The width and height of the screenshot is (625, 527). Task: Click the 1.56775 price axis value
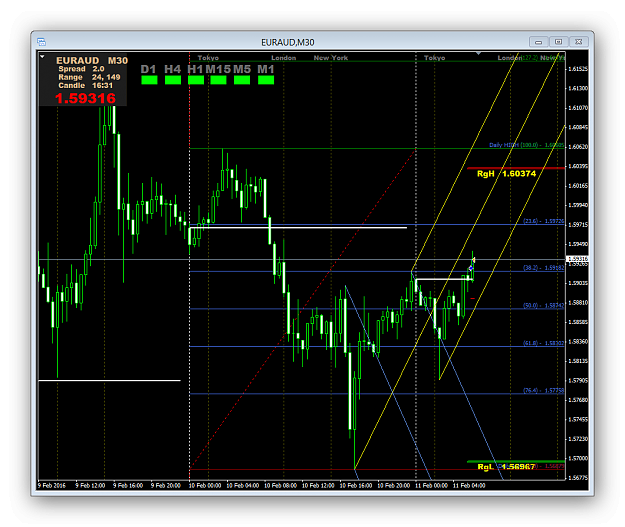pos(578,478)
